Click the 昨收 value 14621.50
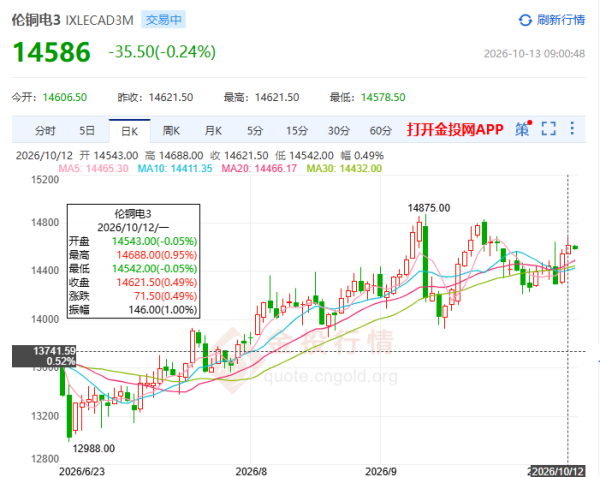The image size is (600, 477). (x=171, y=97)
